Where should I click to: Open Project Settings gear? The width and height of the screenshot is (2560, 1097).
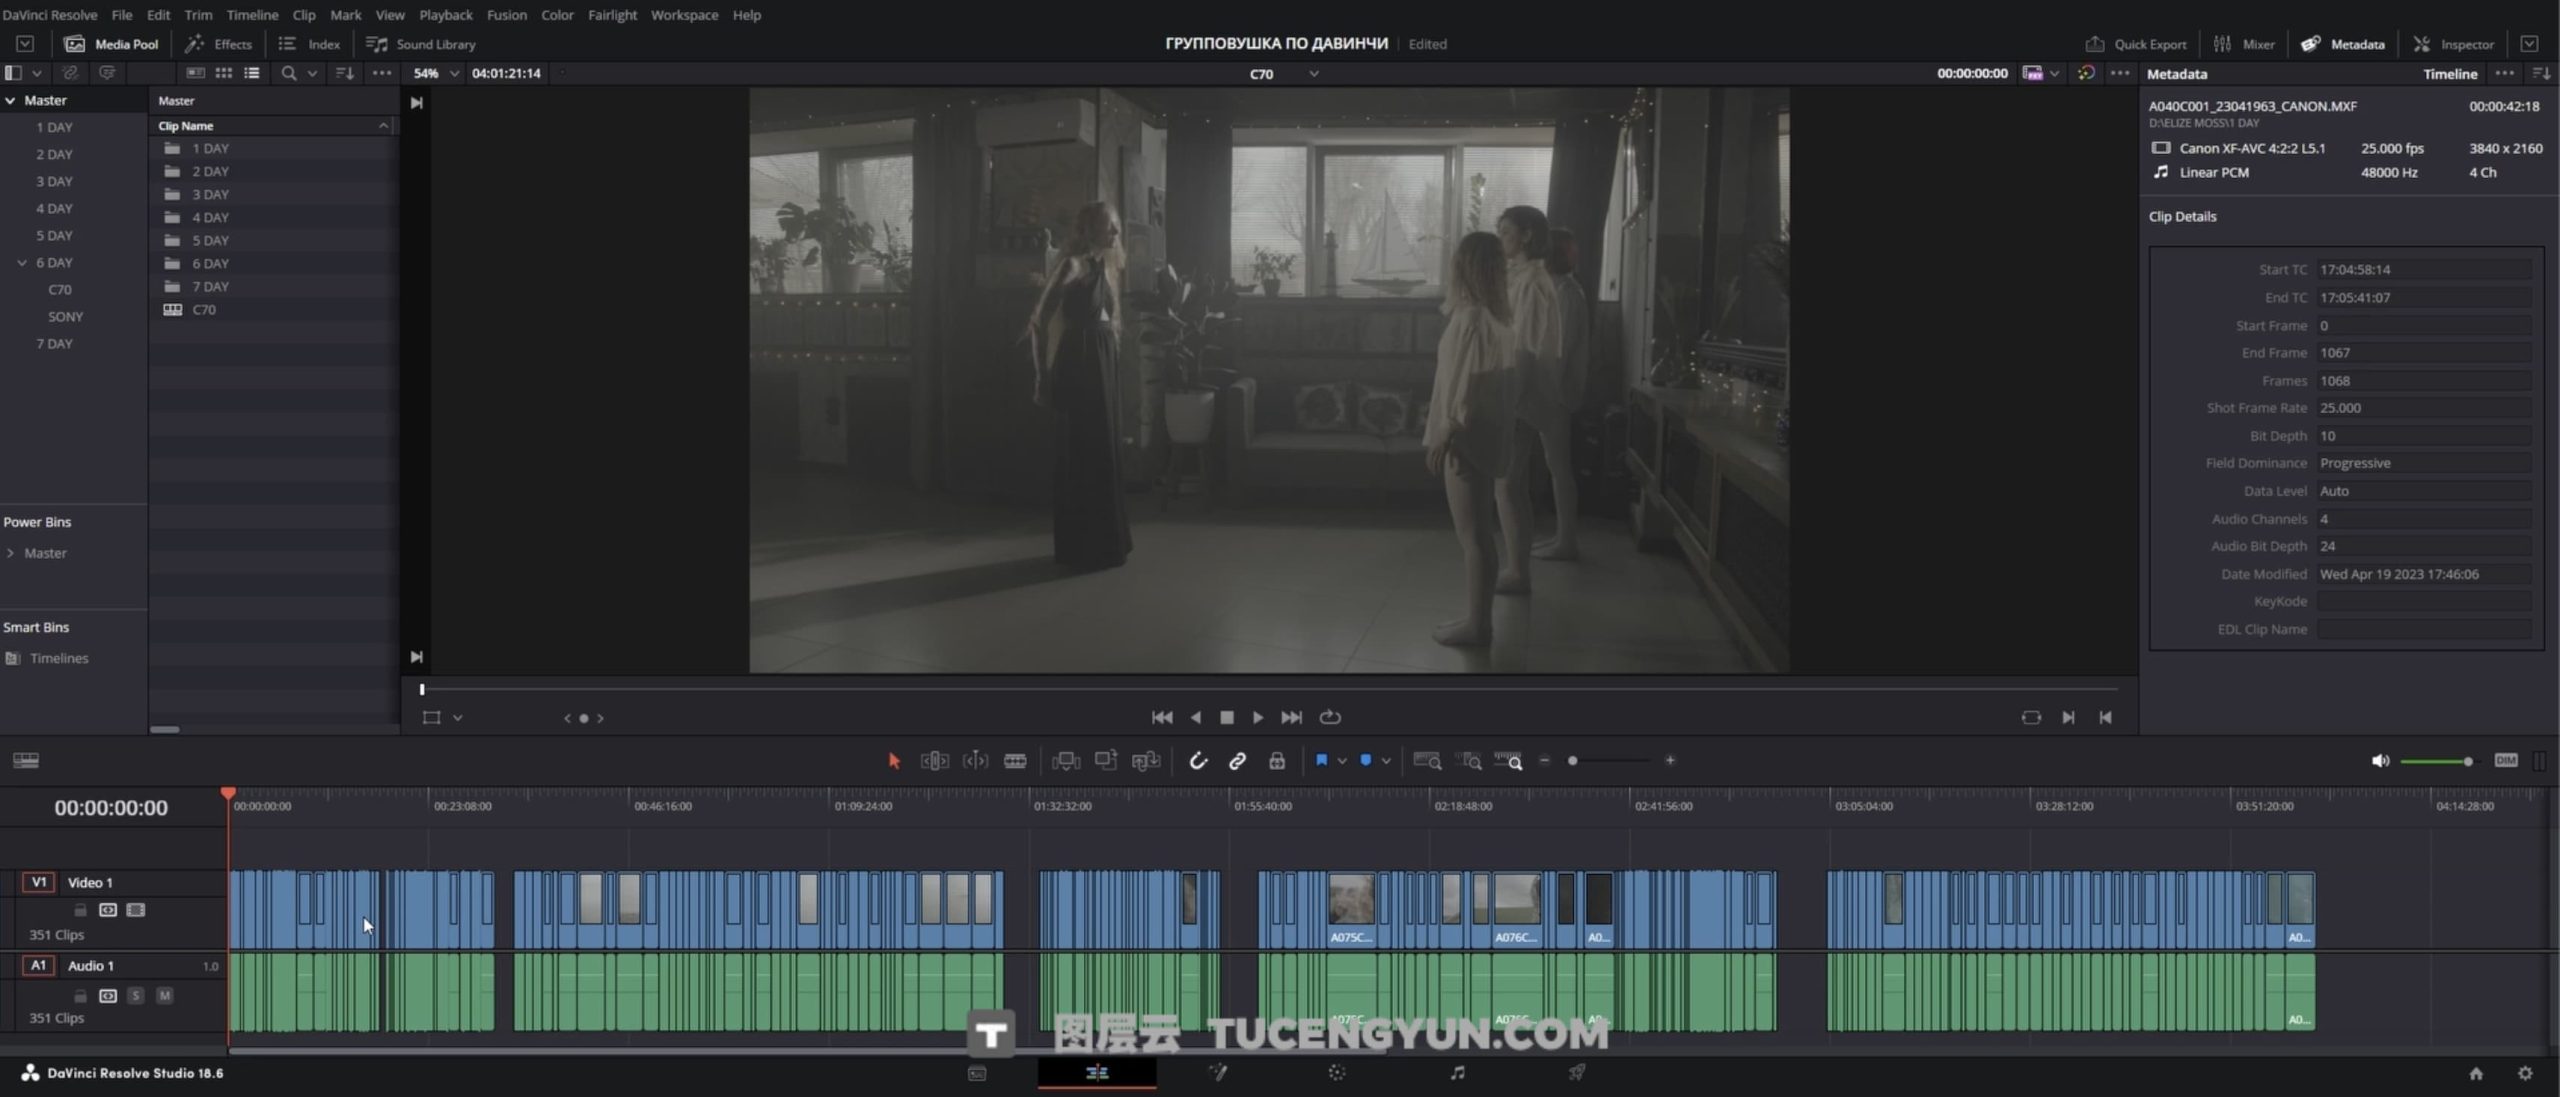(2525, 1073)
